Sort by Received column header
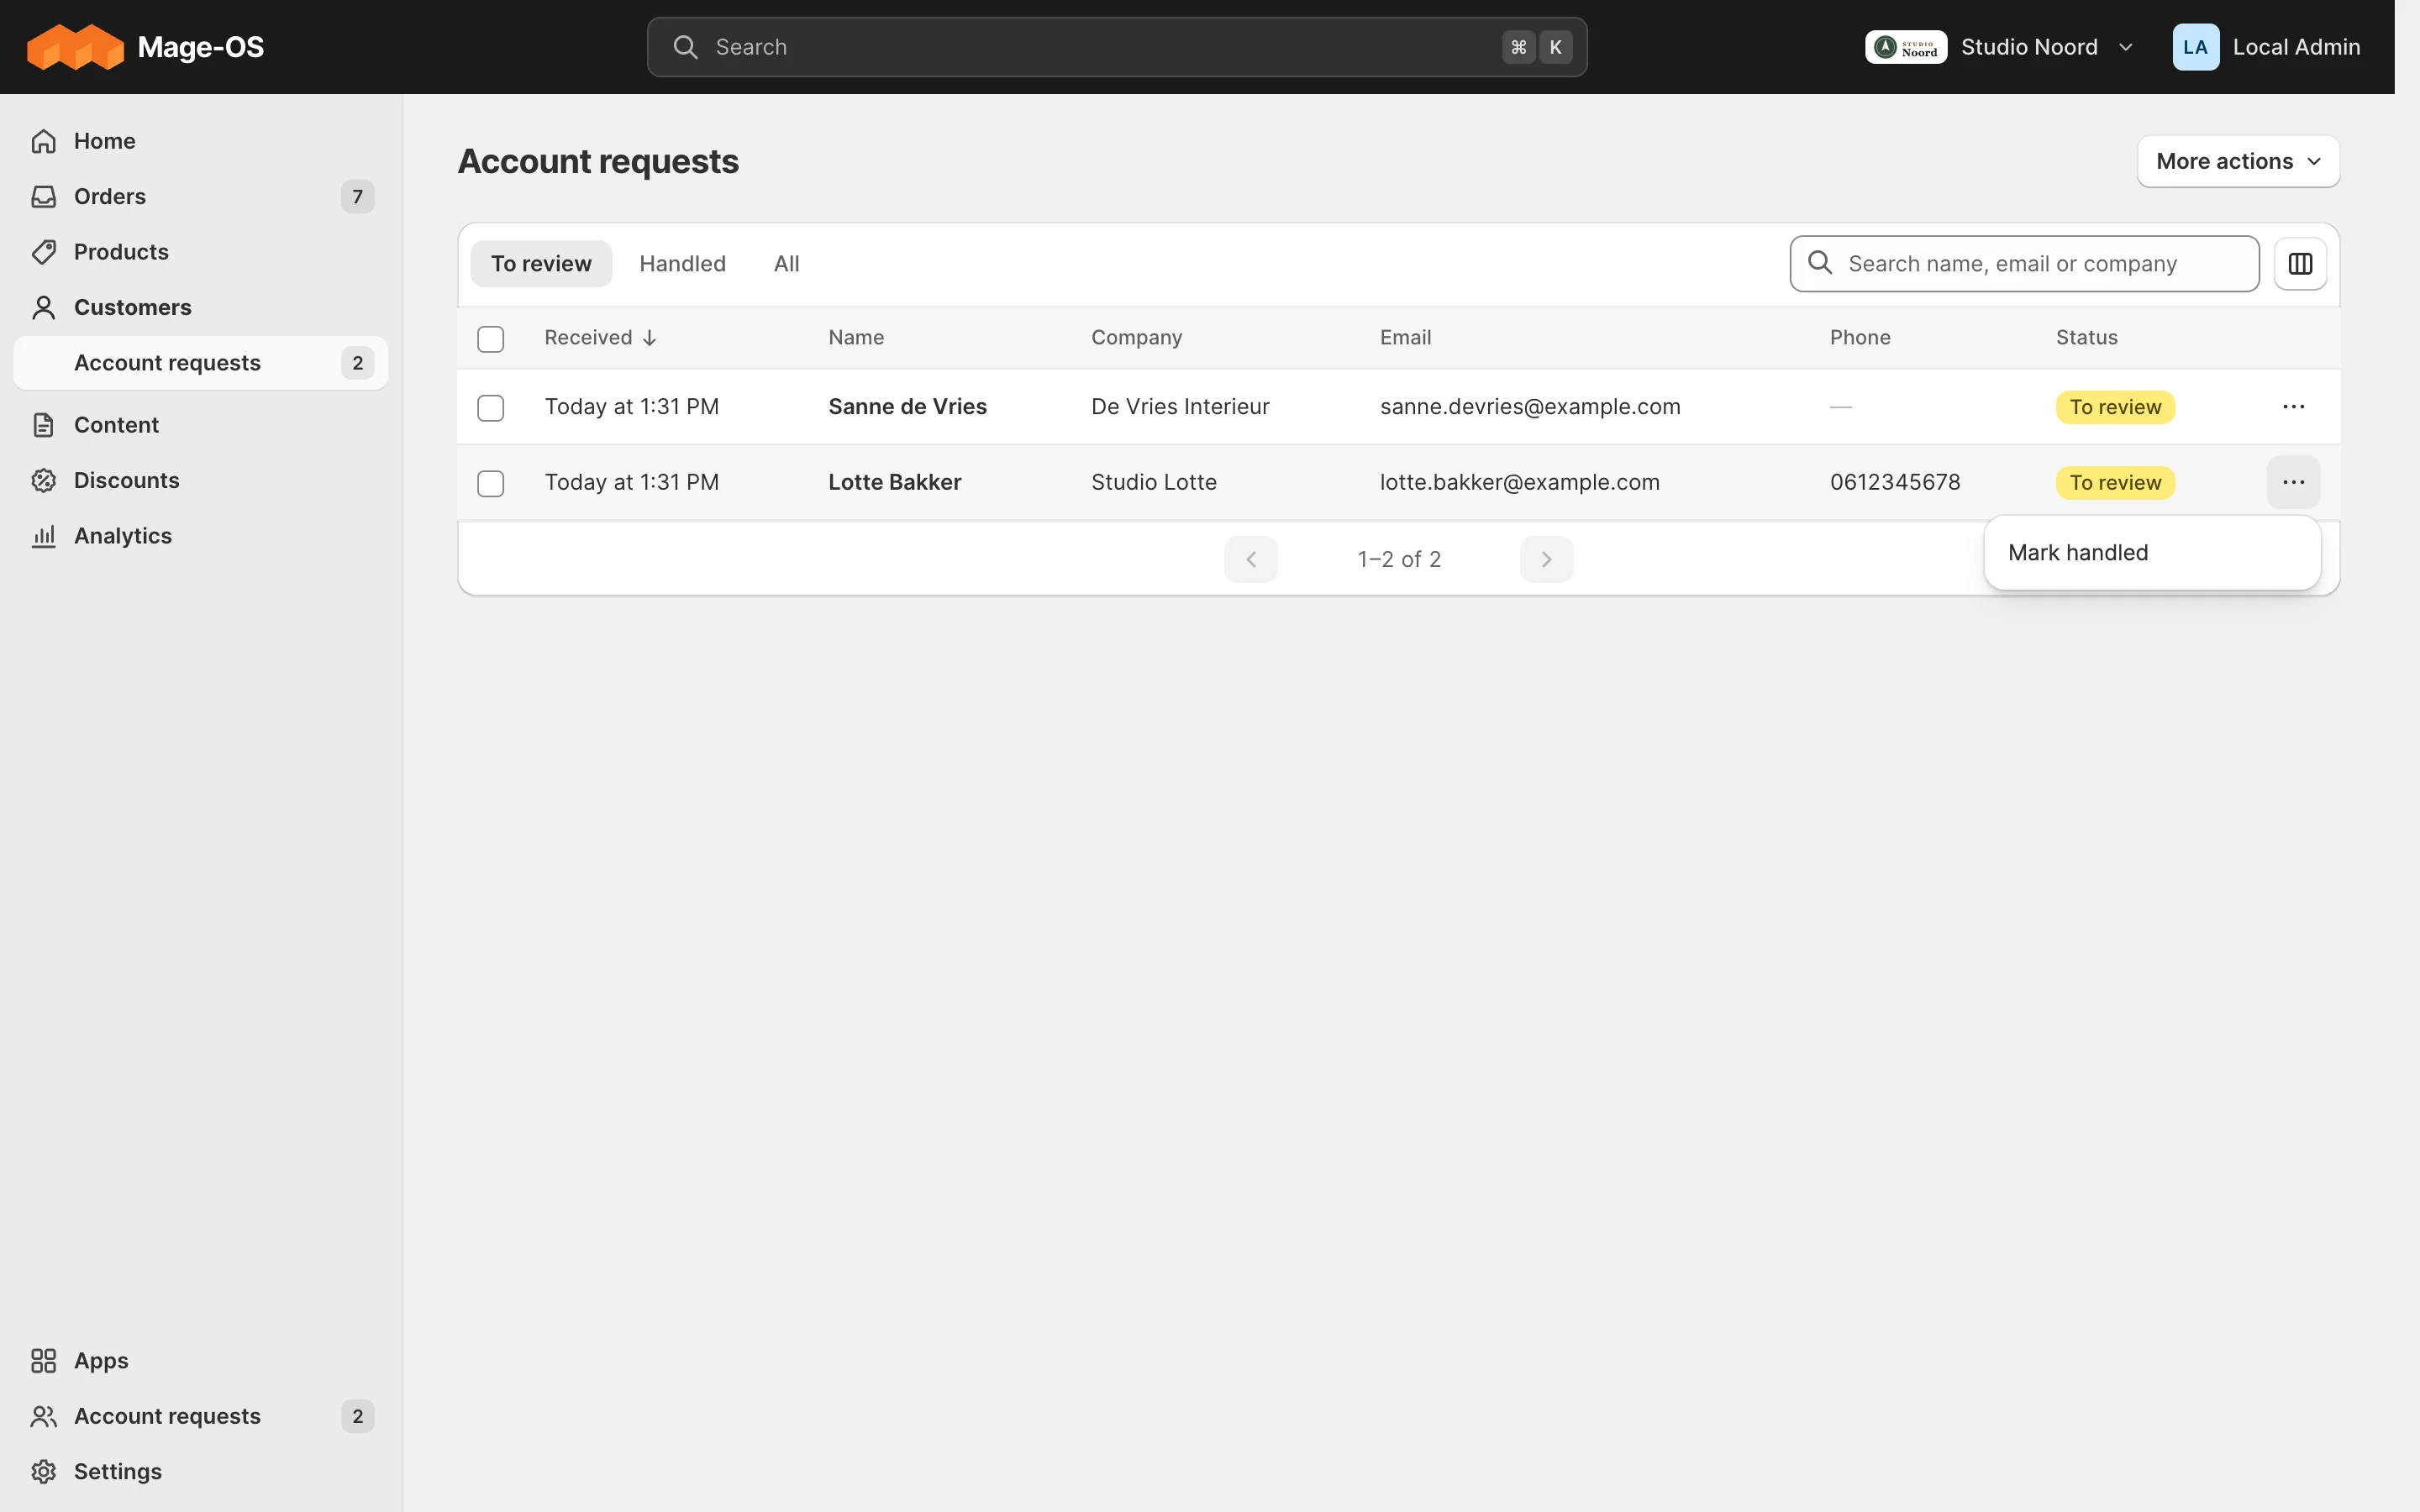 point(600,338)
